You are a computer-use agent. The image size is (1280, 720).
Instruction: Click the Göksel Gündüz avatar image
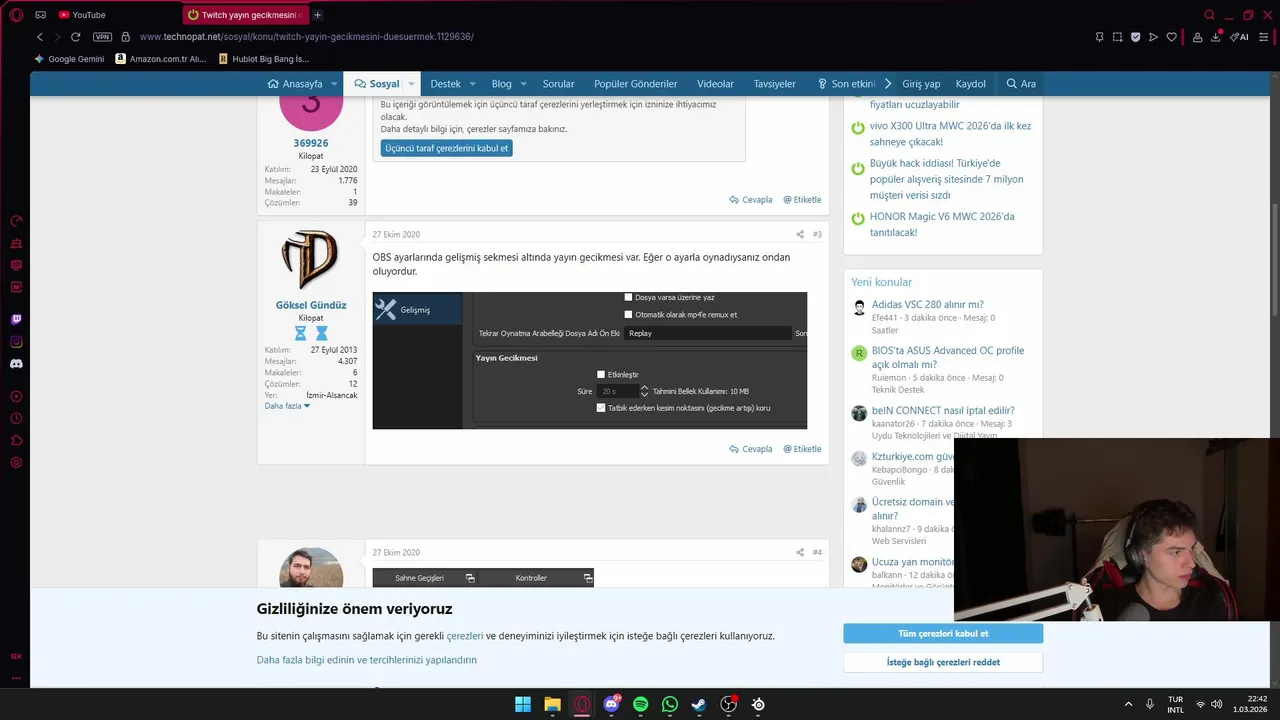pyautogui.click(x=311, y=260)
